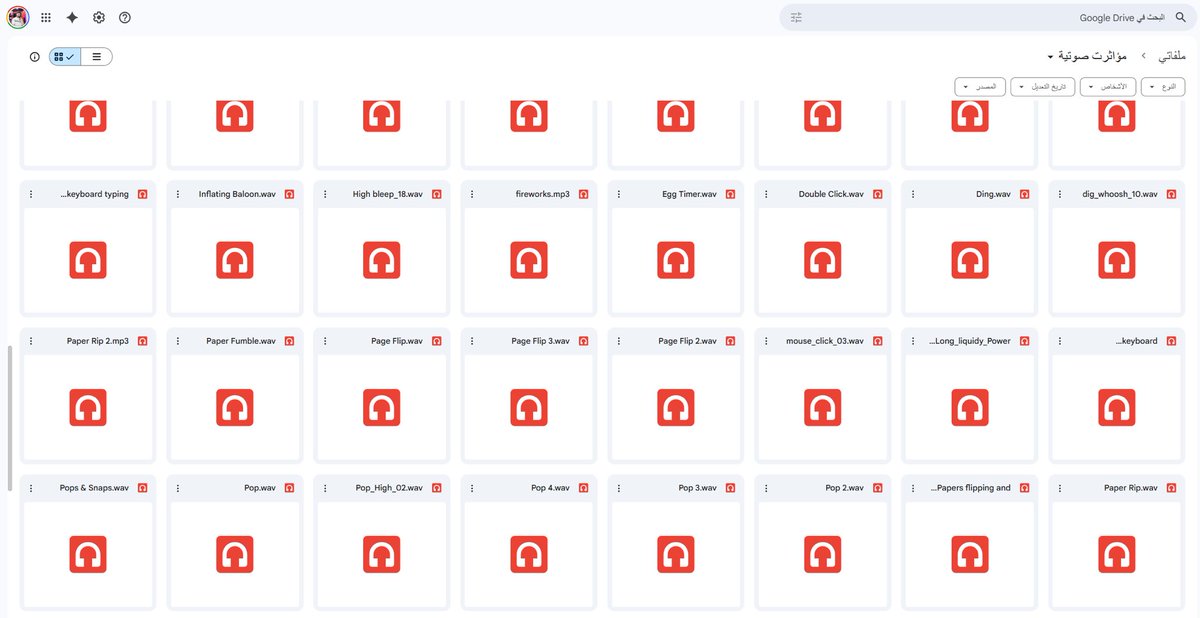Click the file name Paper Fumble.wav

pos(241,341)
